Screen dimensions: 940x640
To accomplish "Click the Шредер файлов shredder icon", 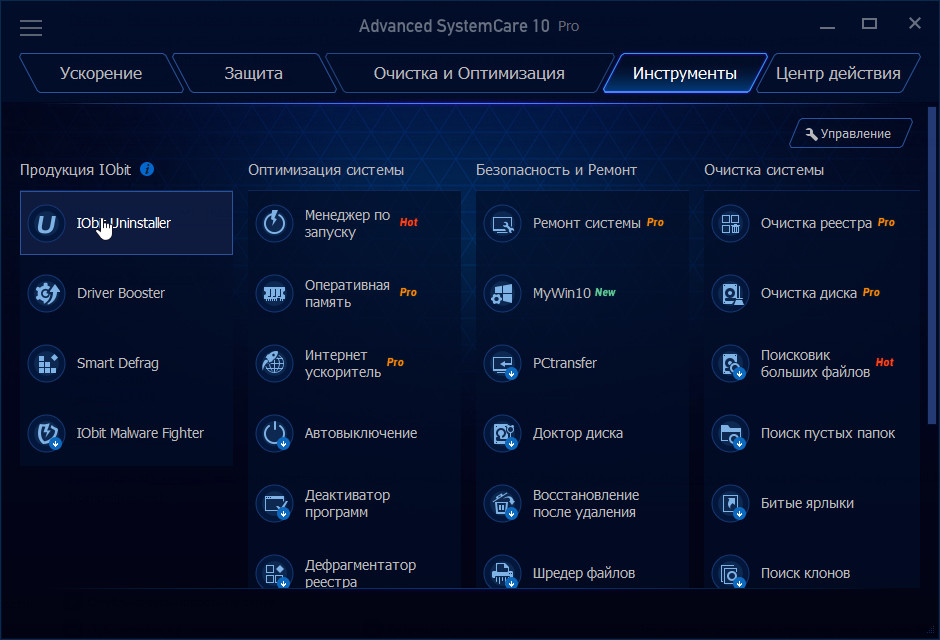I will tap(502, 572).
